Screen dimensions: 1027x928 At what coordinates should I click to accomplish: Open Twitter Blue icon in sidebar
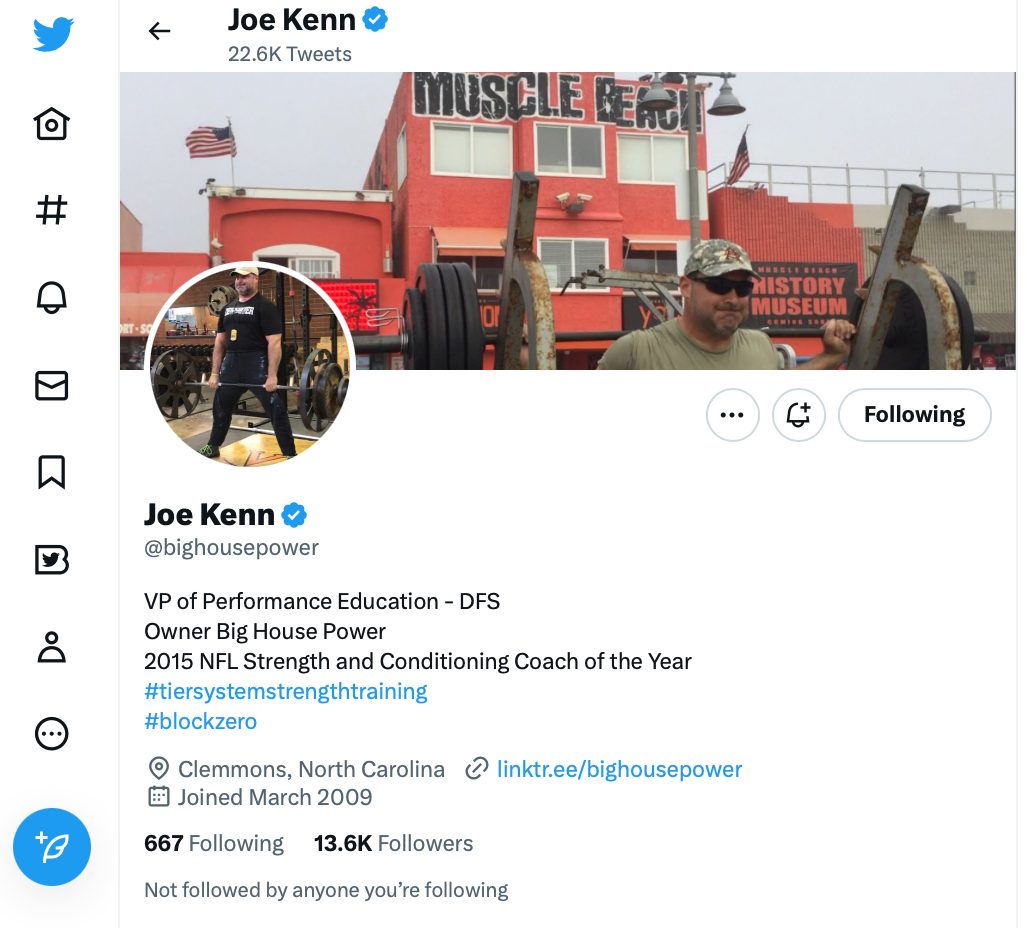(x=52, y=560)
